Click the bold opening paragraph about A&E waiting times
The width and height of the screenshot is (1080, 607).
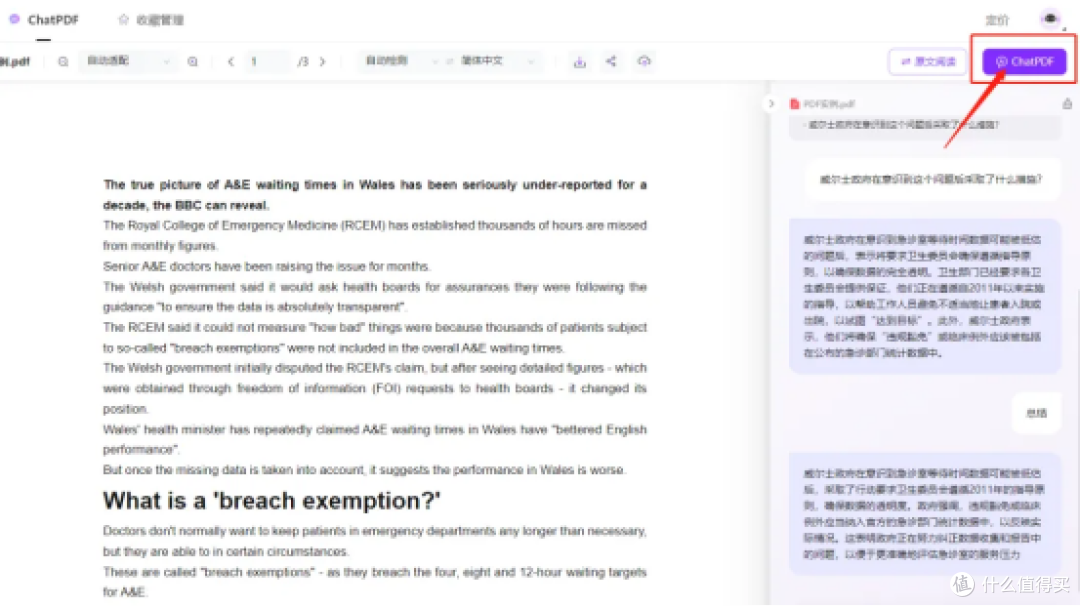(375, 195)
